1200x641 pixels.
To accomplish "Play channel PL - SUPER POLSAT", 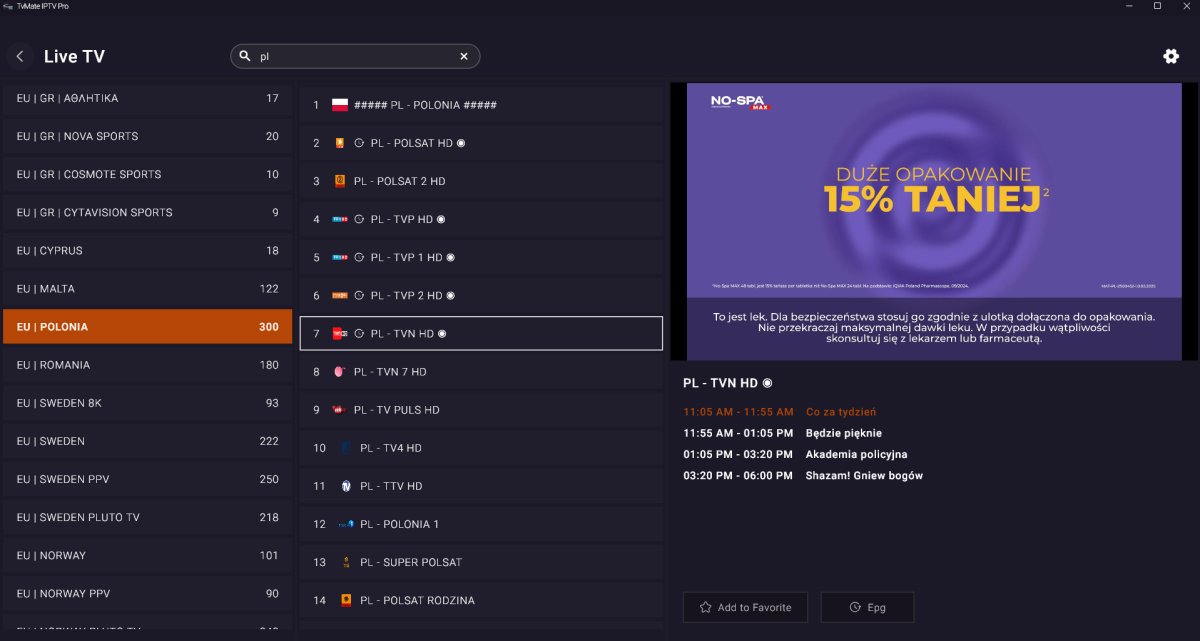I will pos(481,562).
